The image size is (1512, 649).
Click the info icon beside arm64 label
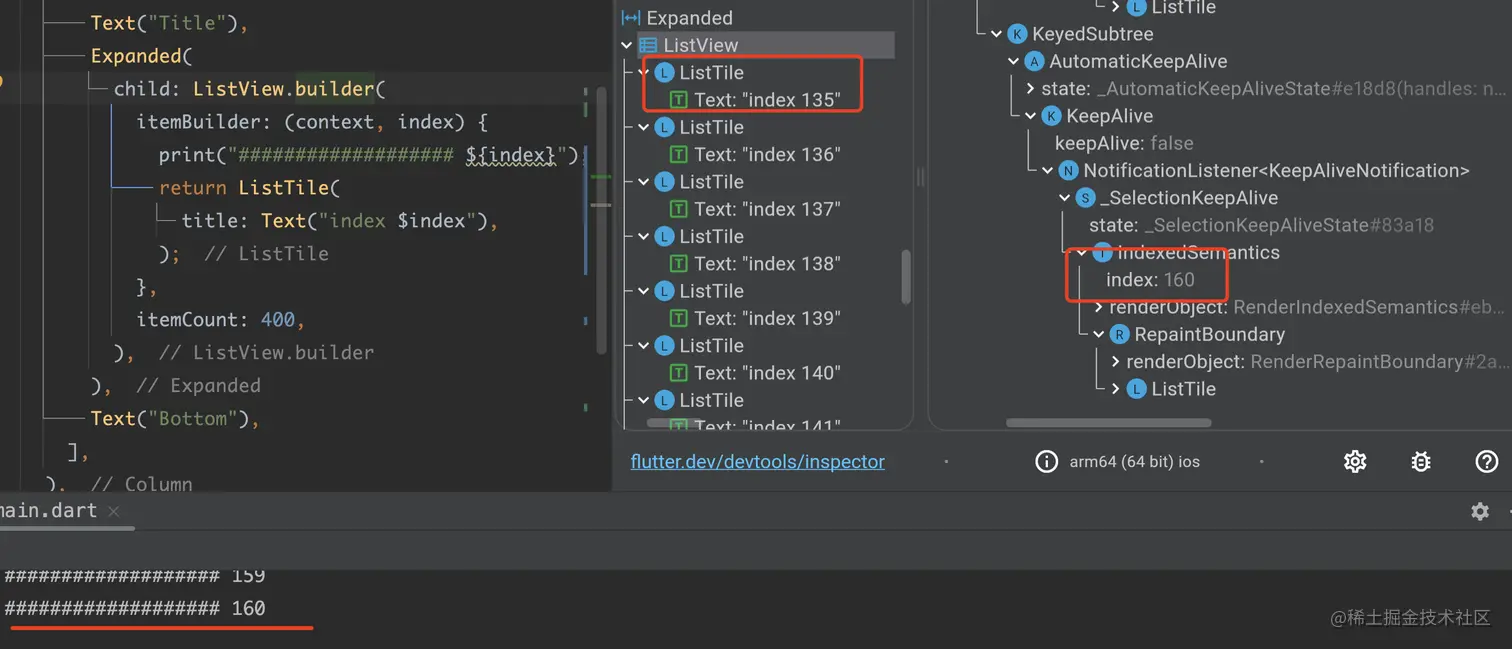point(1046,462)
